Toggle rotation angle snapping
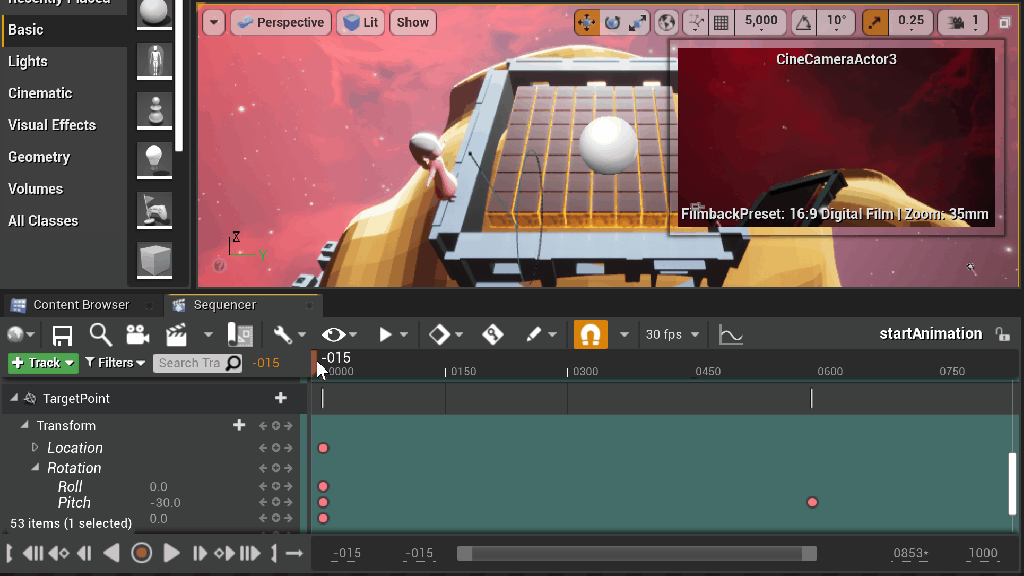 [x=803, y=21]
